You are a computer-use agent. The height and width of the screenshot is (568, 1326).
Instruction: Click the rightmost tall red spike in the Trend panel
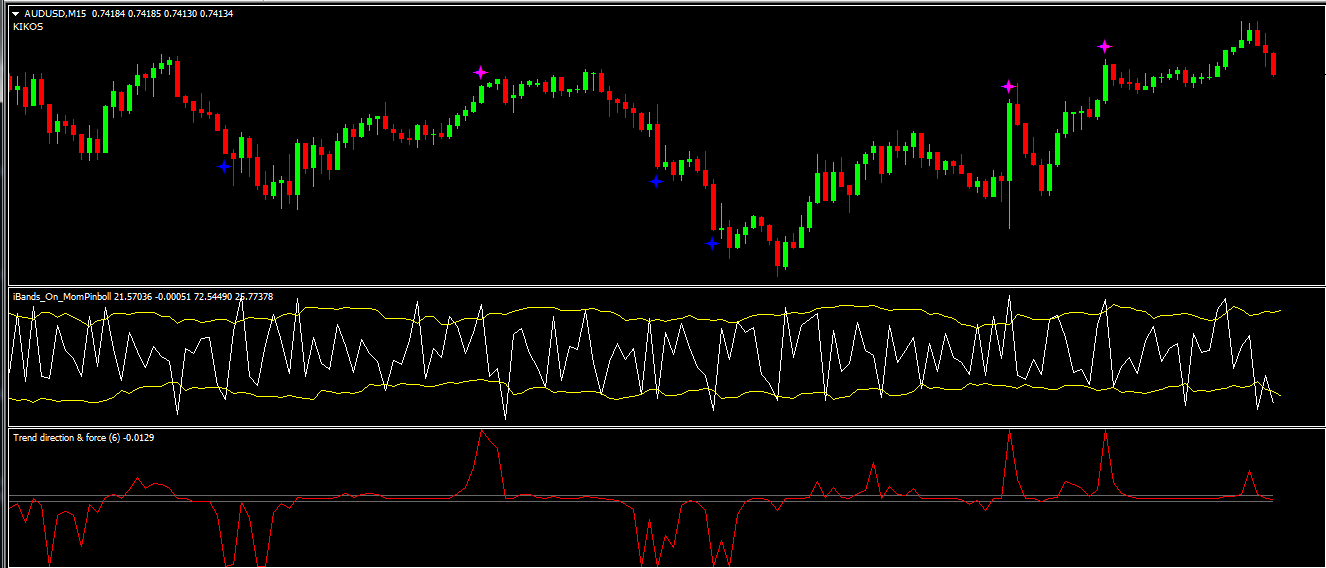[1105, 435]
